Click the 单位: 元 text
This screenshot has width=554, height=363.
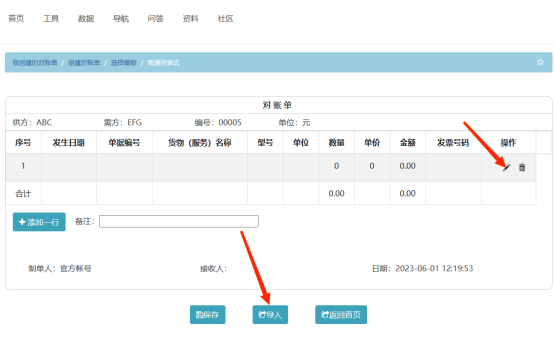[294, 123]
